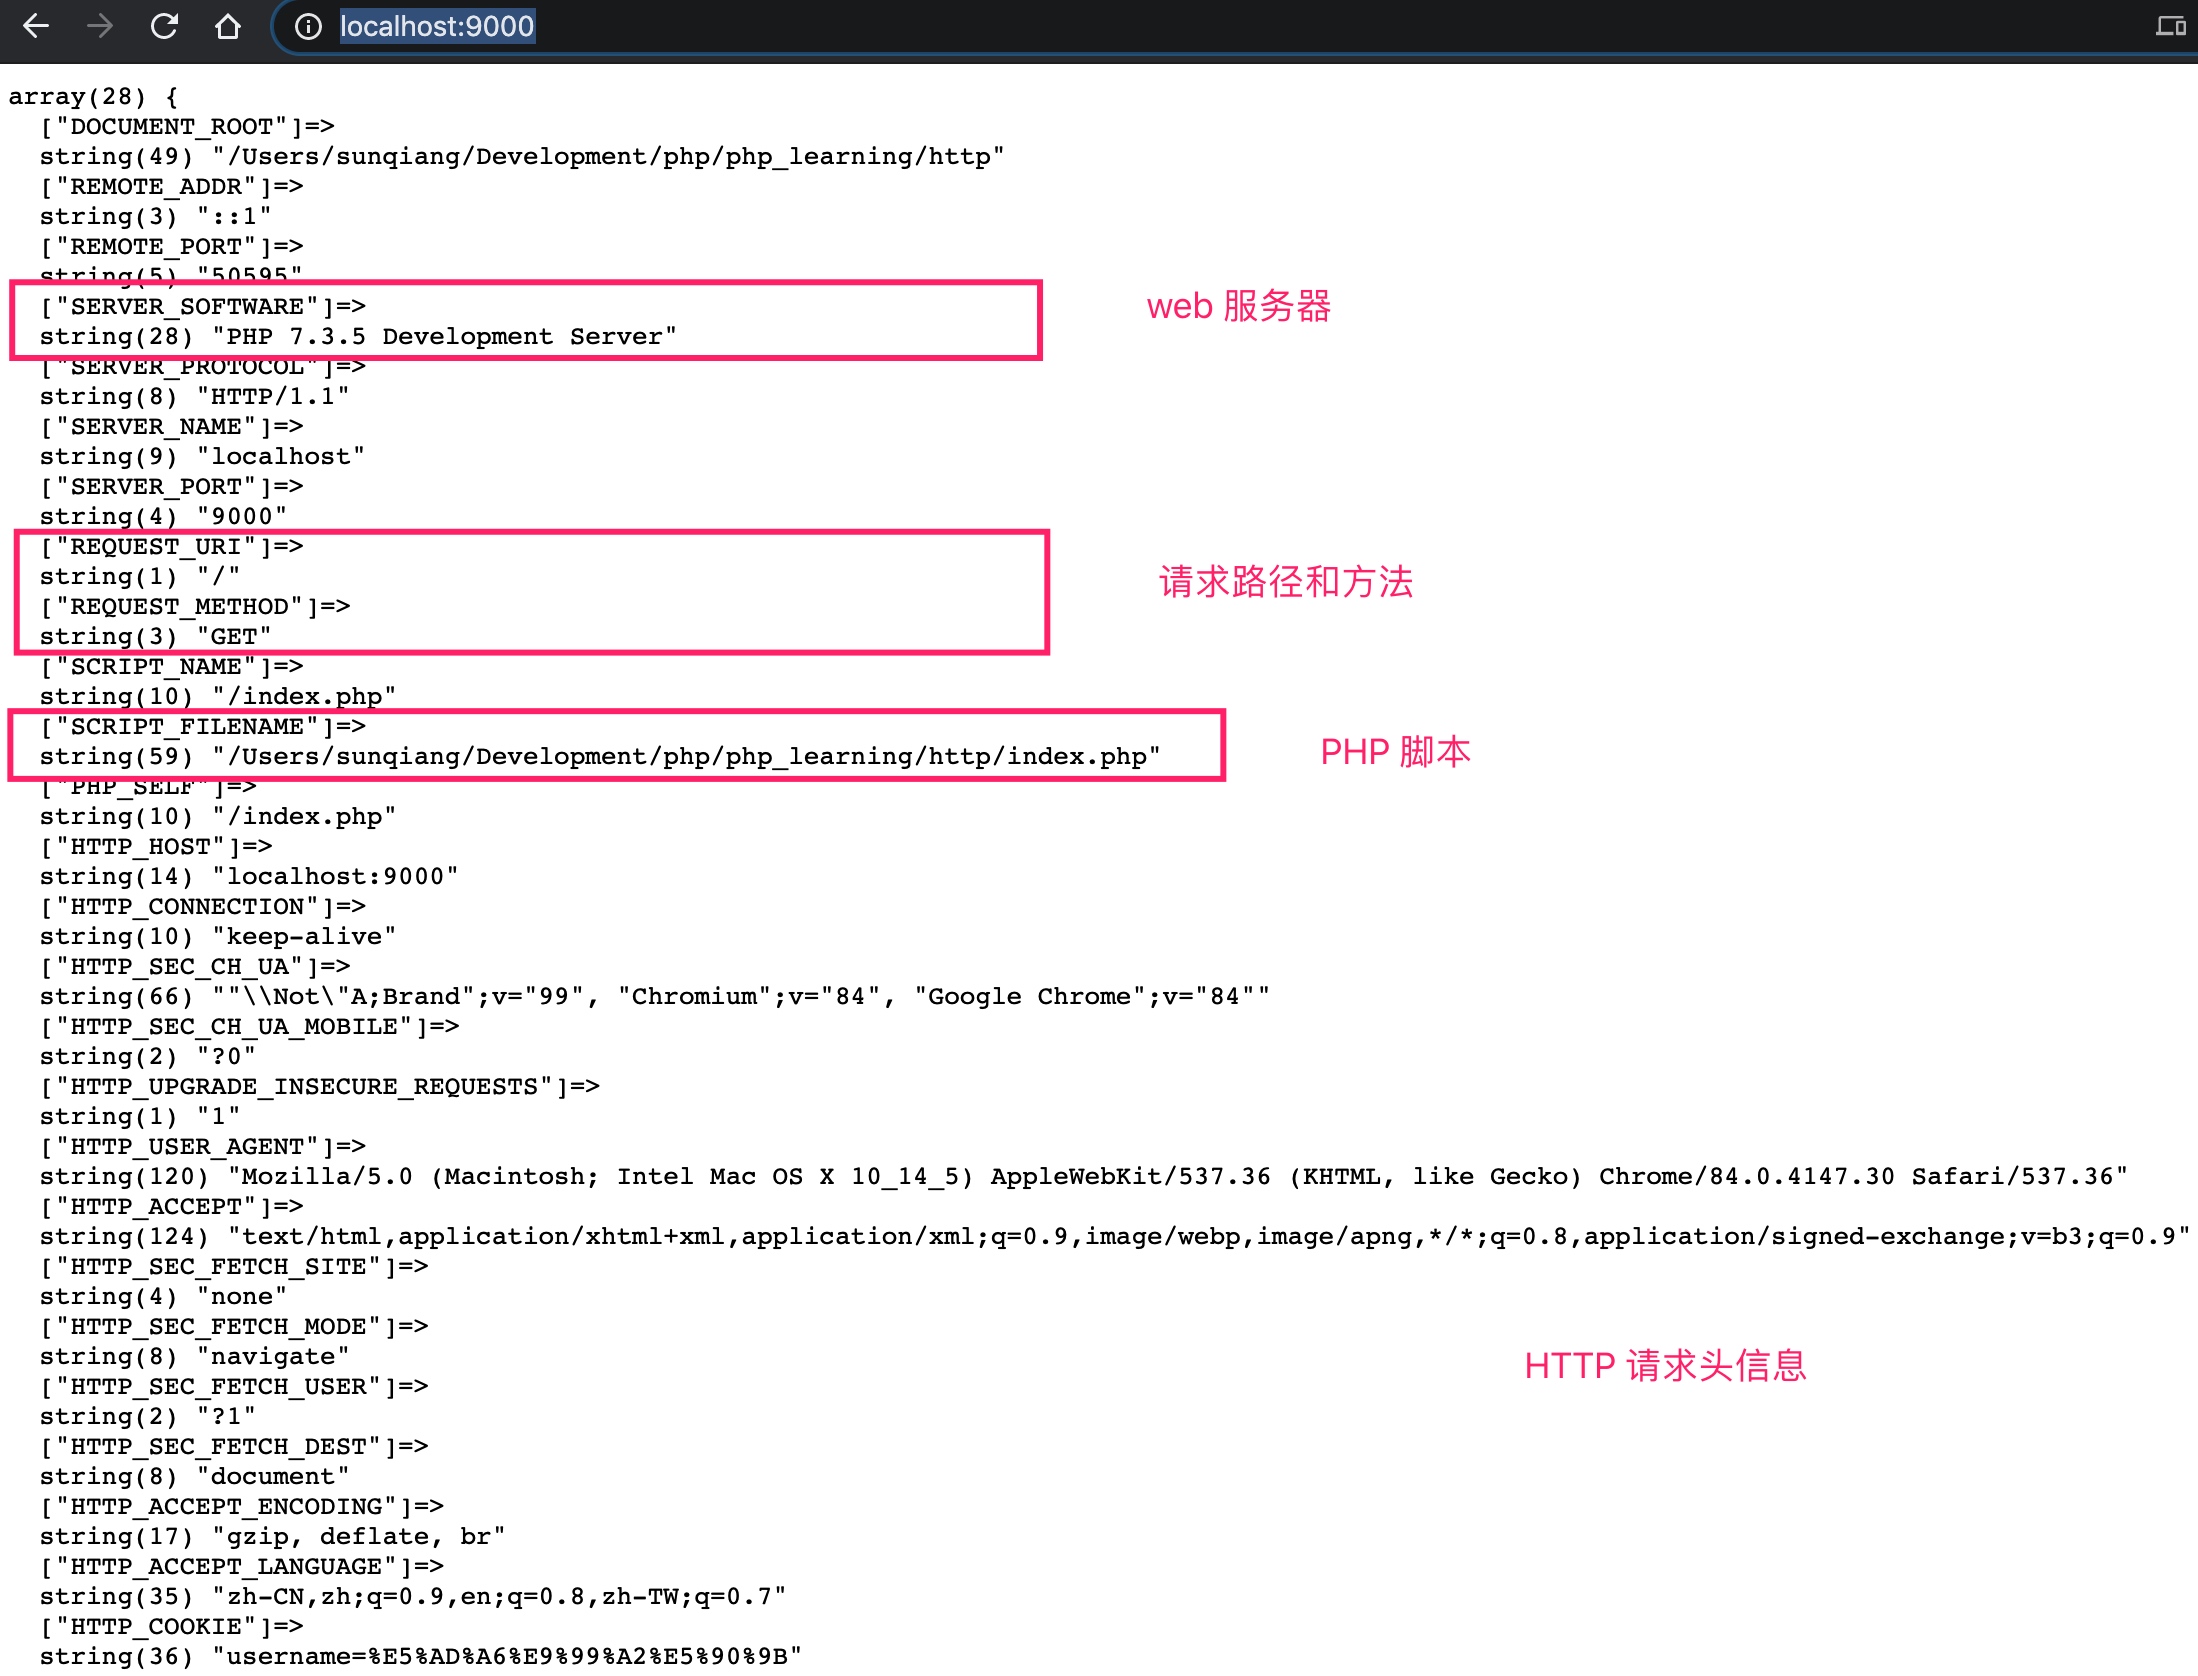Select the "HTTP_SEC_CH_UA" key line

click(x=195, y=967)
